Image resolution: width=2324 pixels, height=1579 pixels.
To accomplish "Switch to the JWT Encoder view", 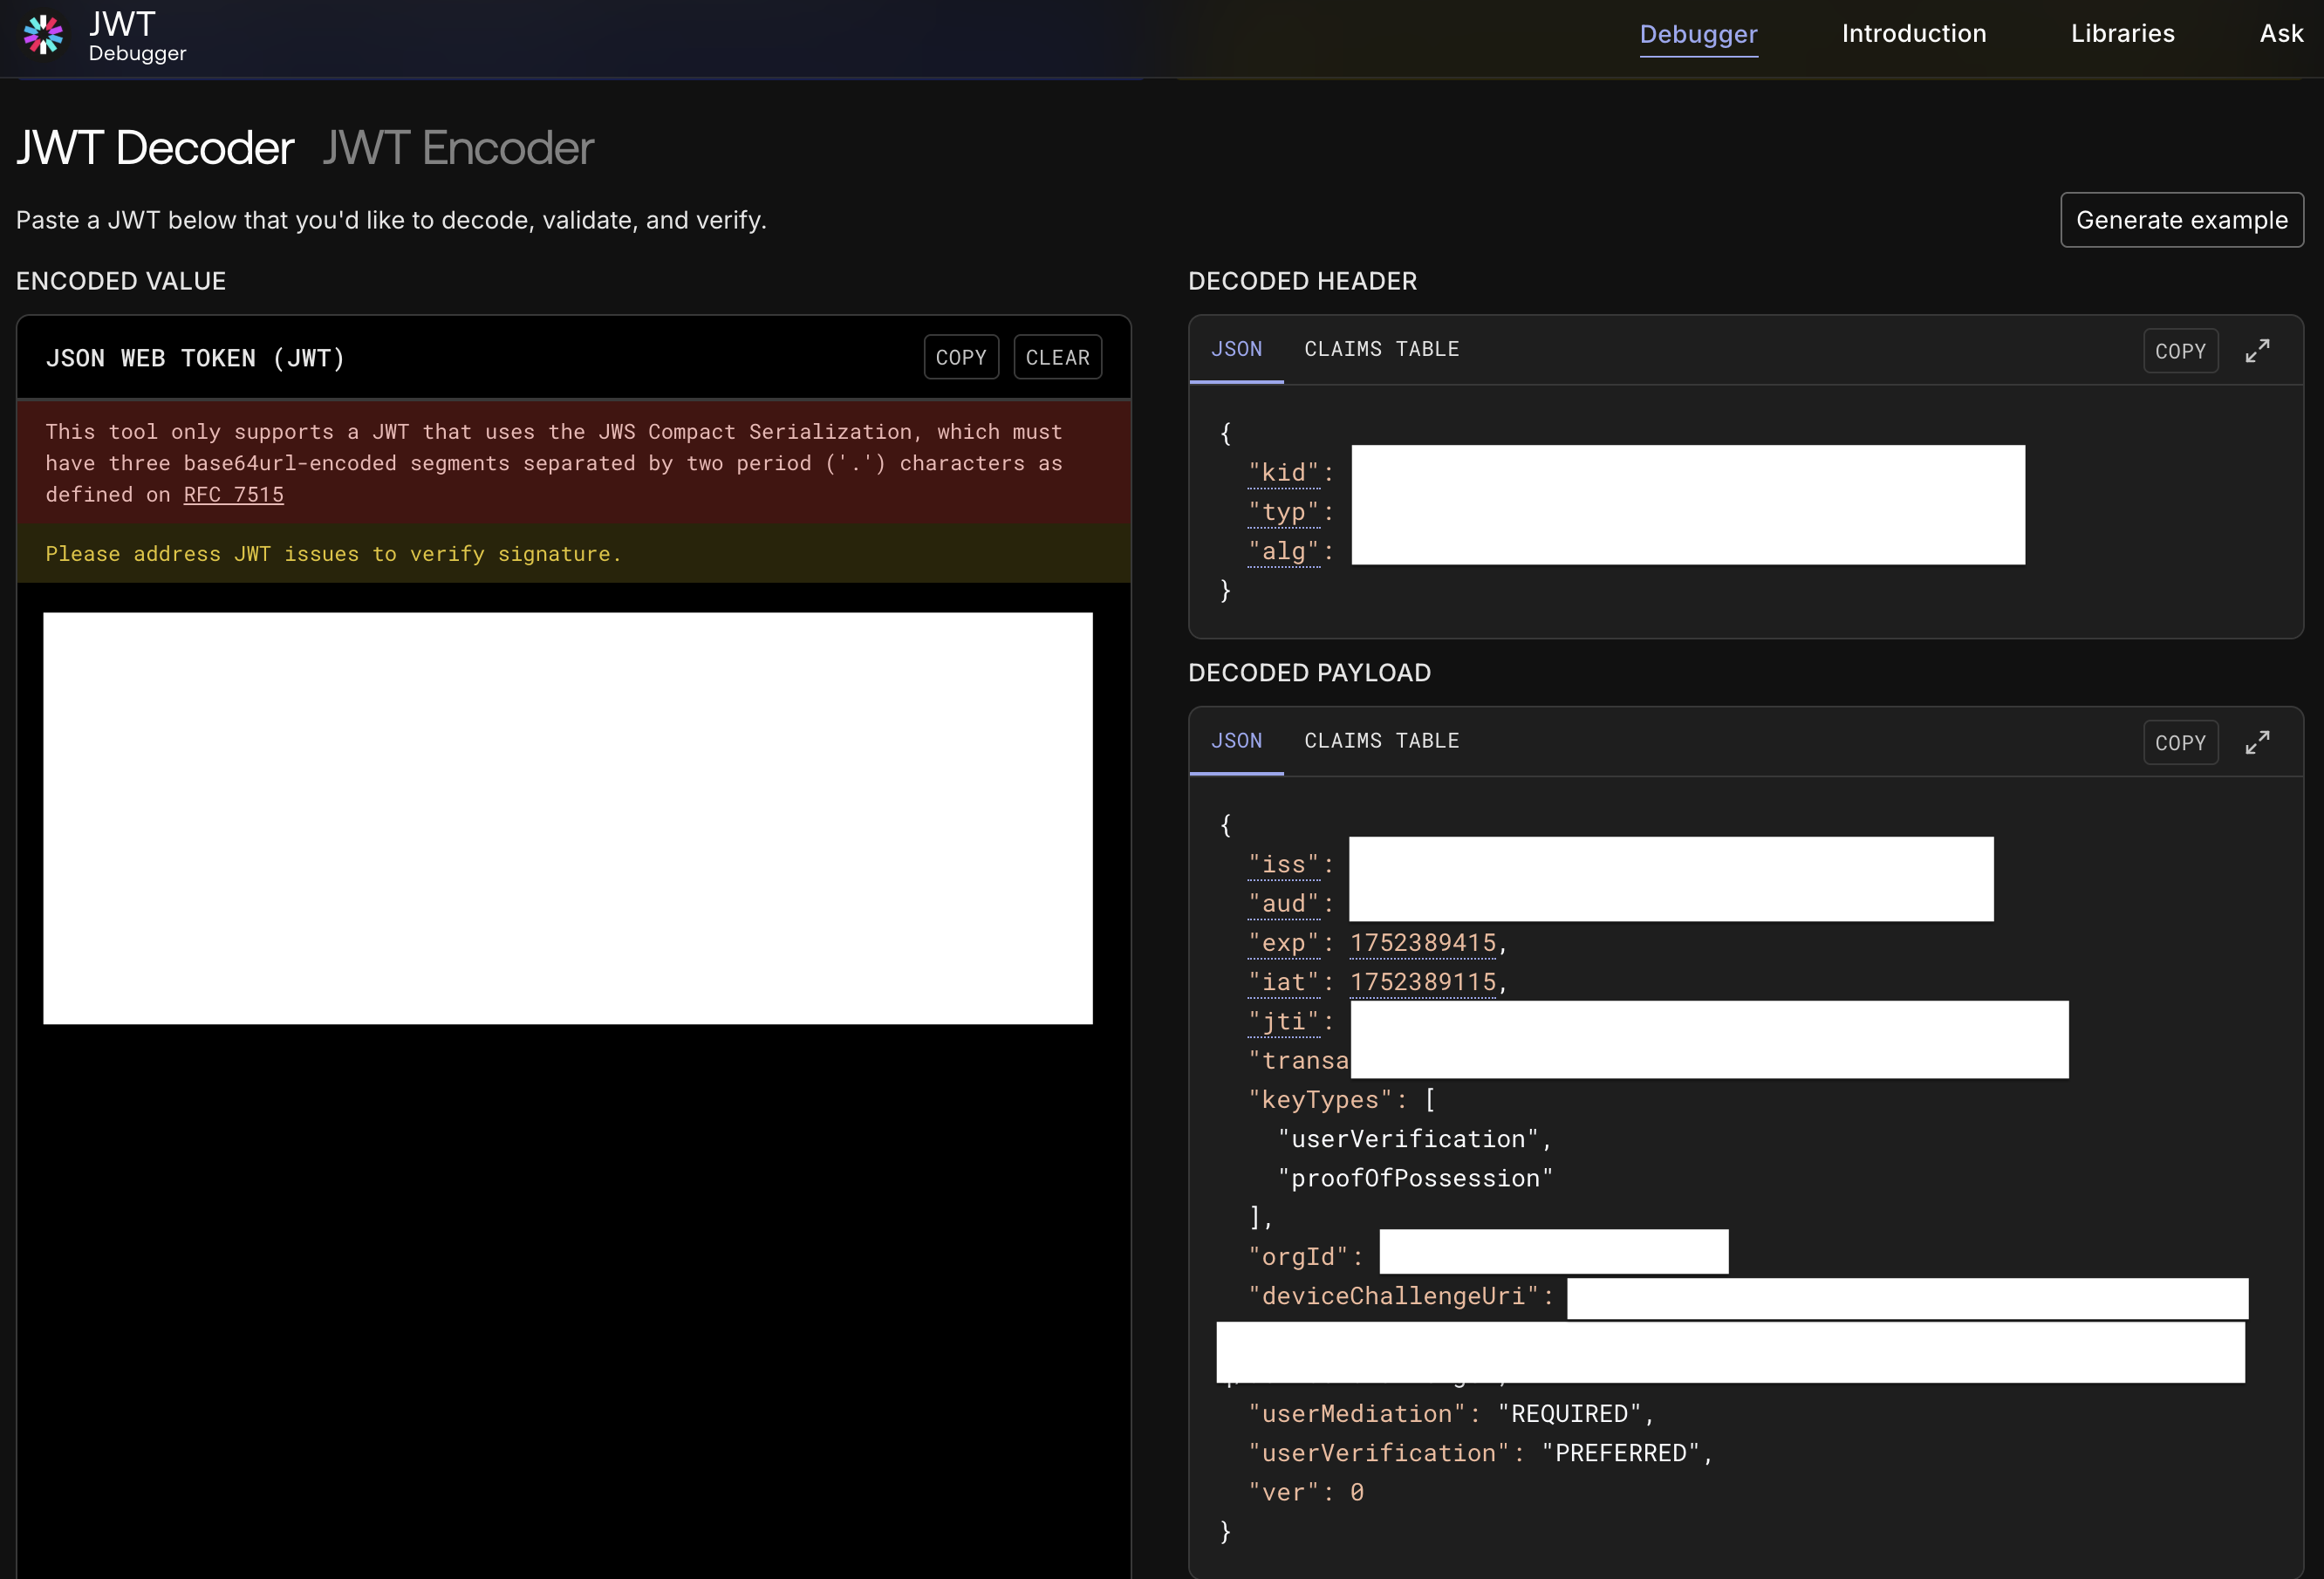I will pyautogui.click(x=458, y=148).
